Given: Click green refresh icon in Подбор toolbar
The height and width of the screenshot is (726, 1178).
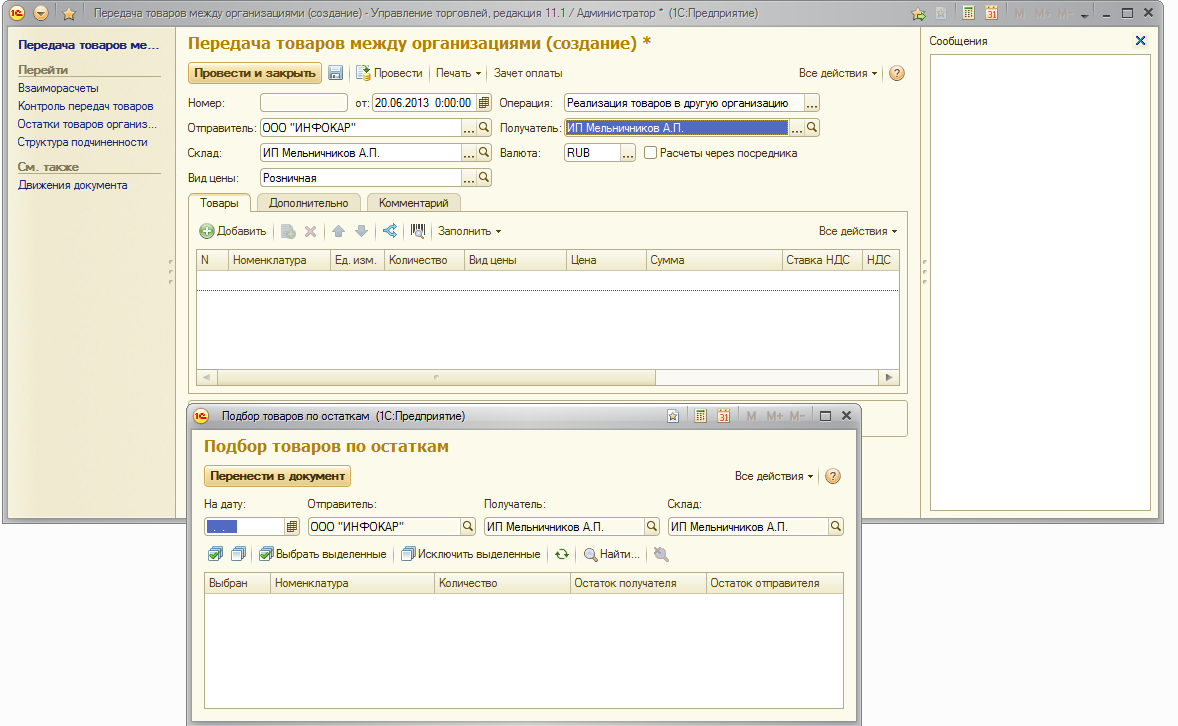Looking at the screenshot, I should pyautogui.click(x=562, y=554).
